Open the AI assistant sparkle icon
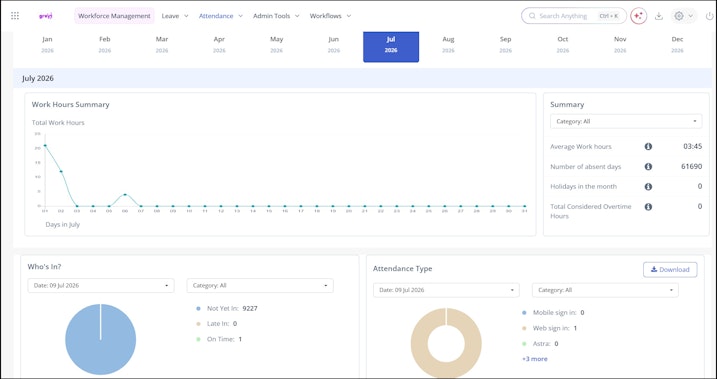This screenshot has height=379, width=717. 638,16
